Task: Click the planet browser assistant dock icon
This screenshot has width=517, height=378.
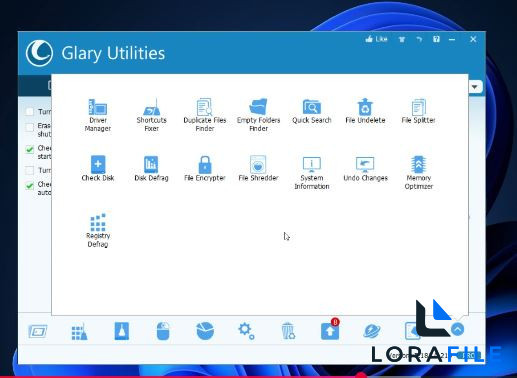Action: pos(372,331)
